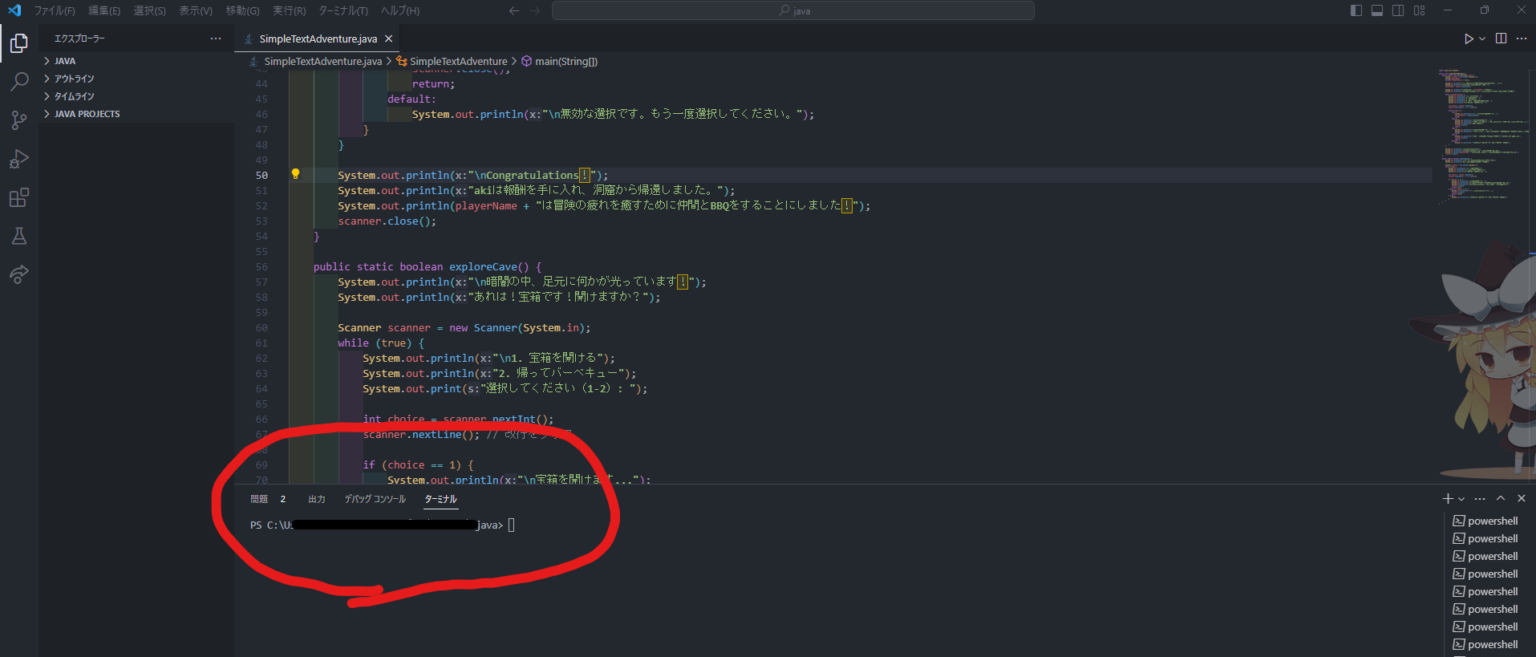Toggle the secondary sidebar visibility
This screenshot has height=657, width=1536.
point(1398,11)
